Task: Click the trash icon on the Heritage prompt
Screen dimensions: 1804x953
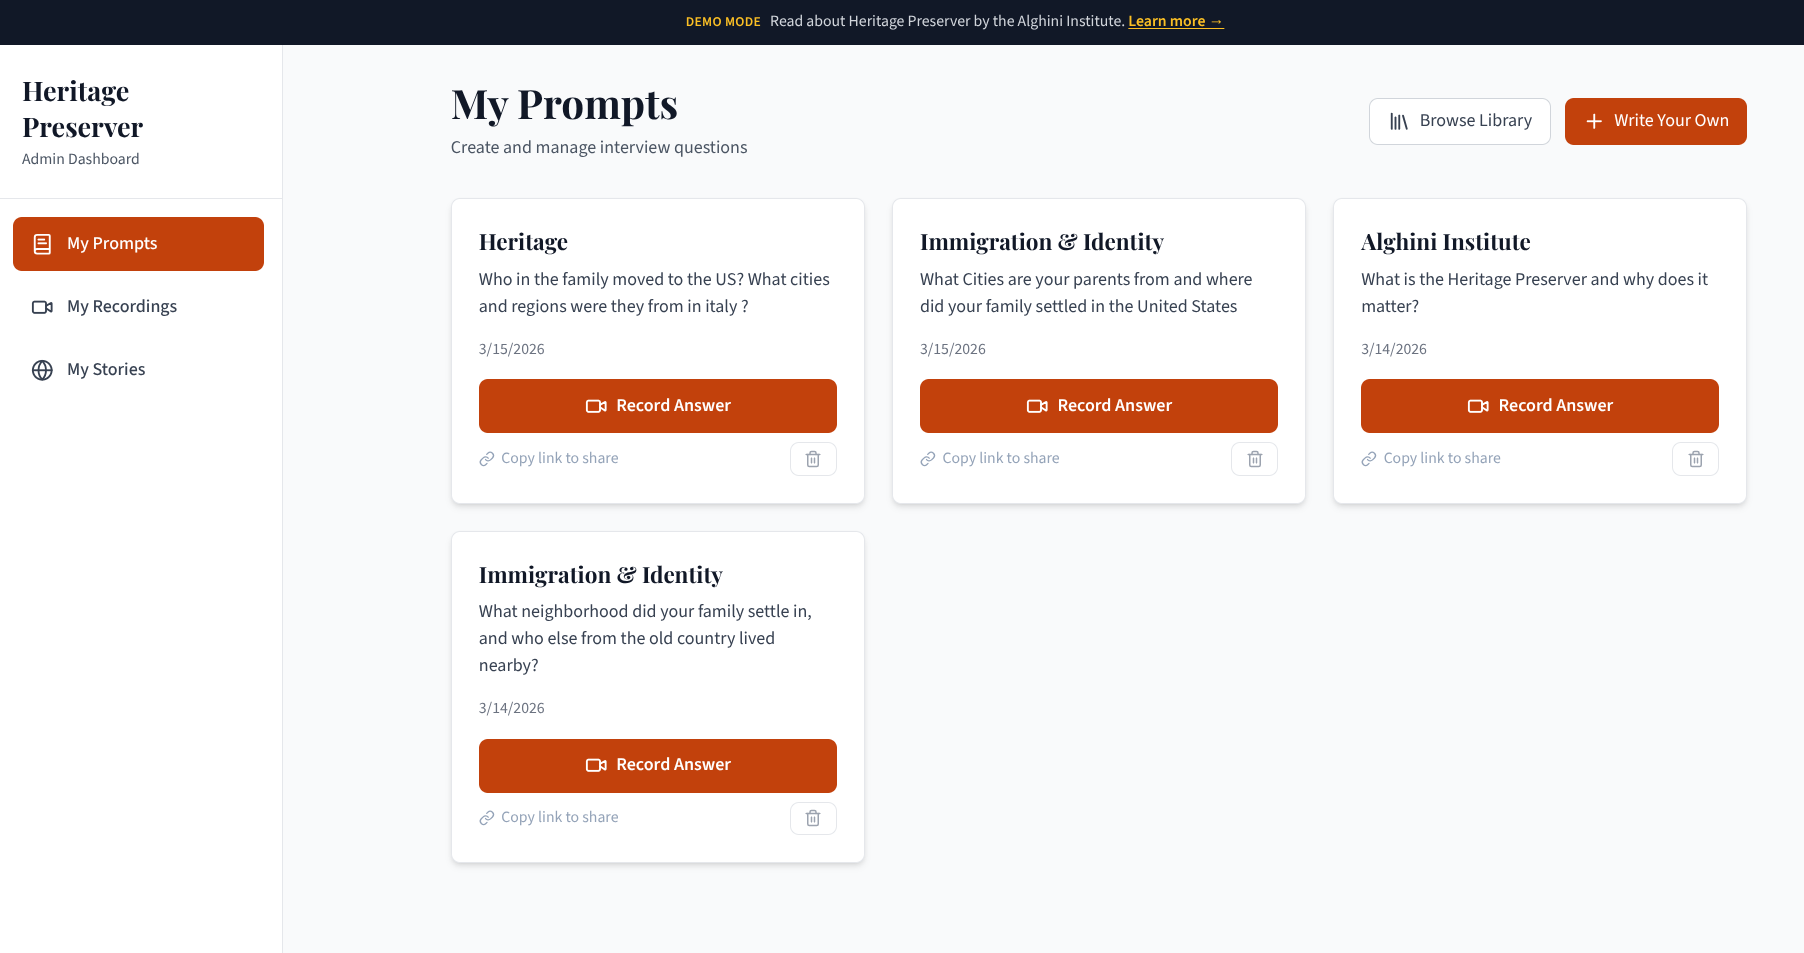Action: point(813,458)
